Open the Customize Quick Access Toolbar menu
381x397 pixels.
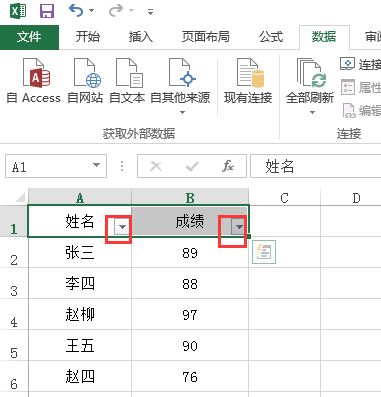coord(150,12)
